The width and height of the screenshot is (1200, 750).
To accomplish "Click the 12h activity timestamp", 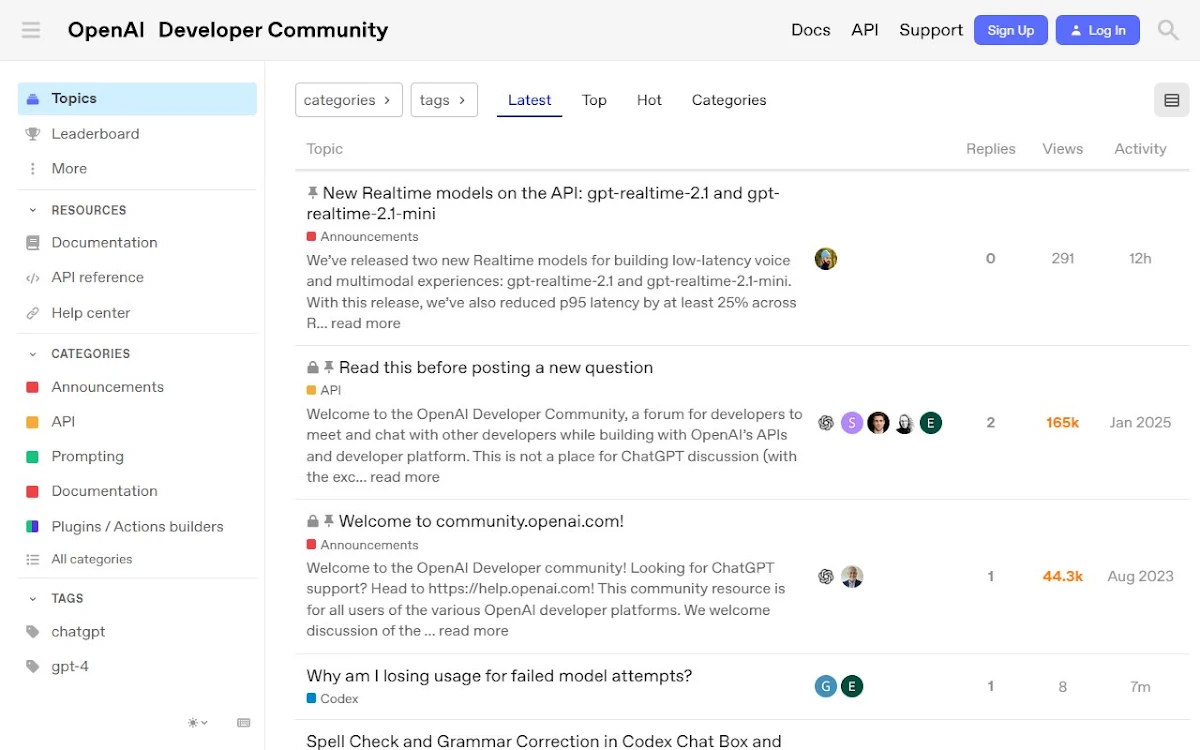I will [1141, 259].
